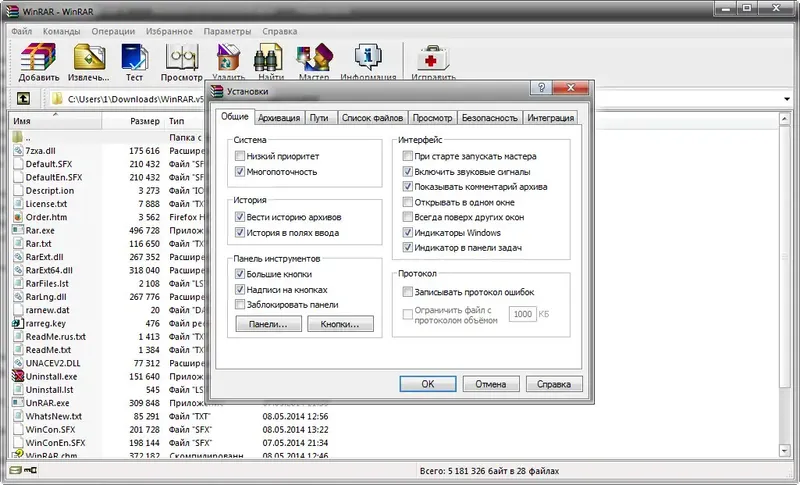This screenshot has width=800, height=485.
Task: Click the Справка button in dialog
Action: [x=554, y=384]
